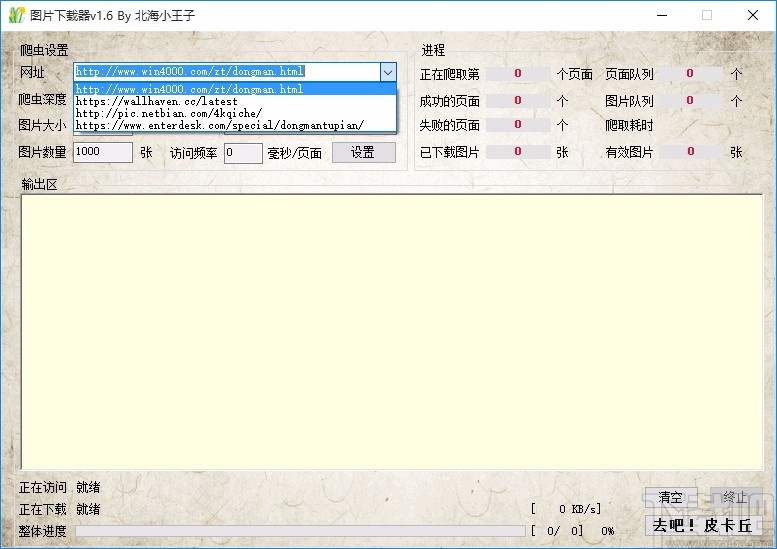777x549 pixels.
Task: Click the 0 KB/s speed readout
Action: 566,509
